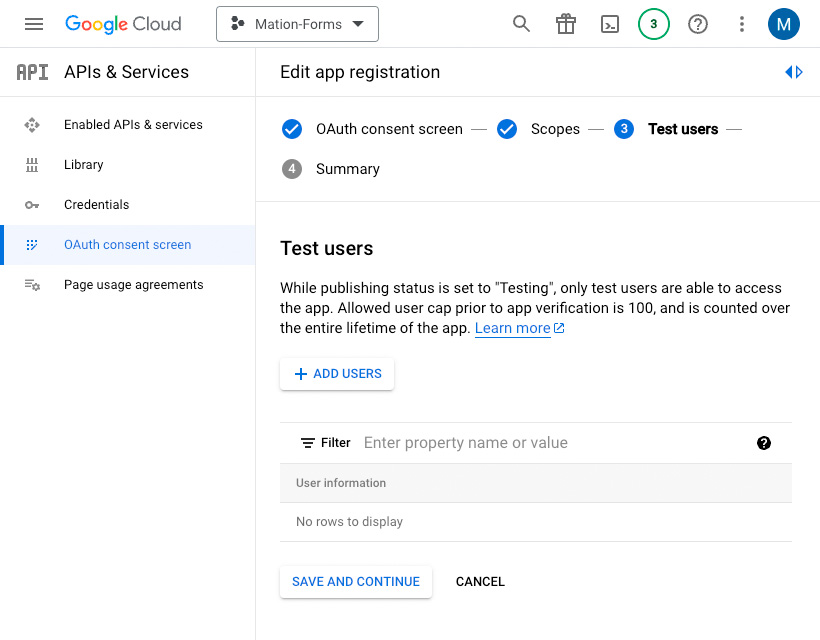Click the M account avatar
This screenshot has height=640, width=820.
tap(783, 24)
